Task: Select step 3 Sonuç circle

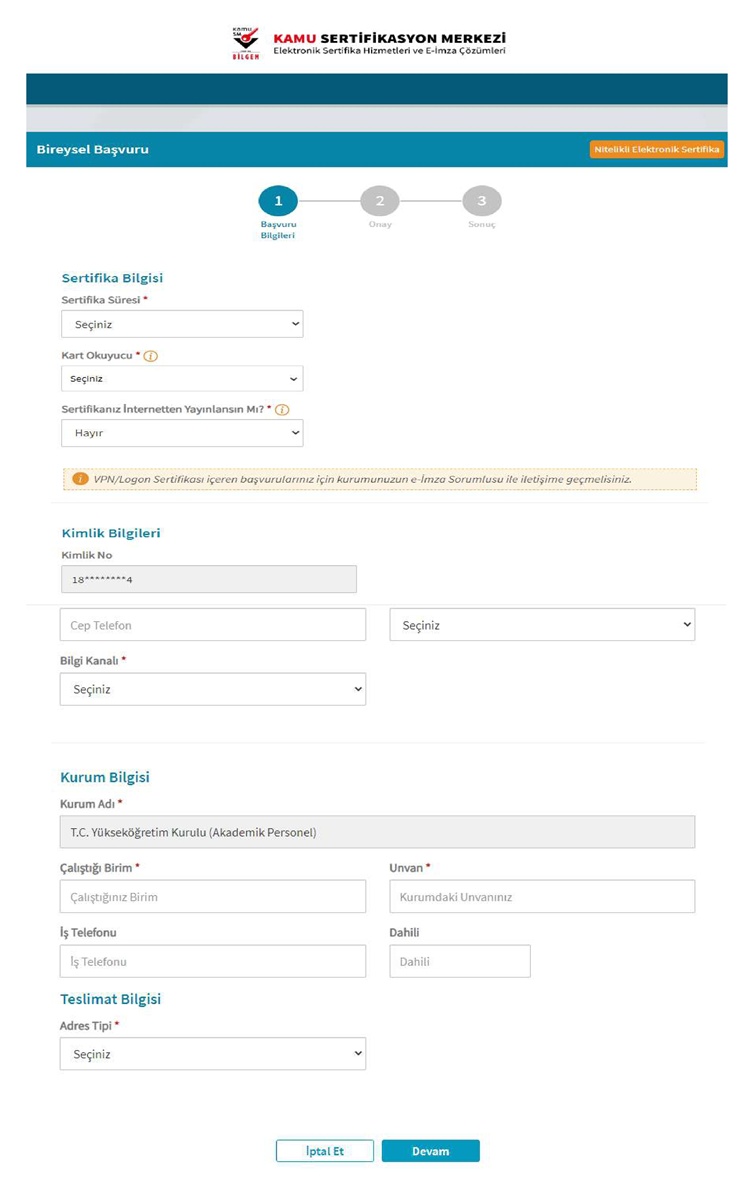Action: coord(482,201)
